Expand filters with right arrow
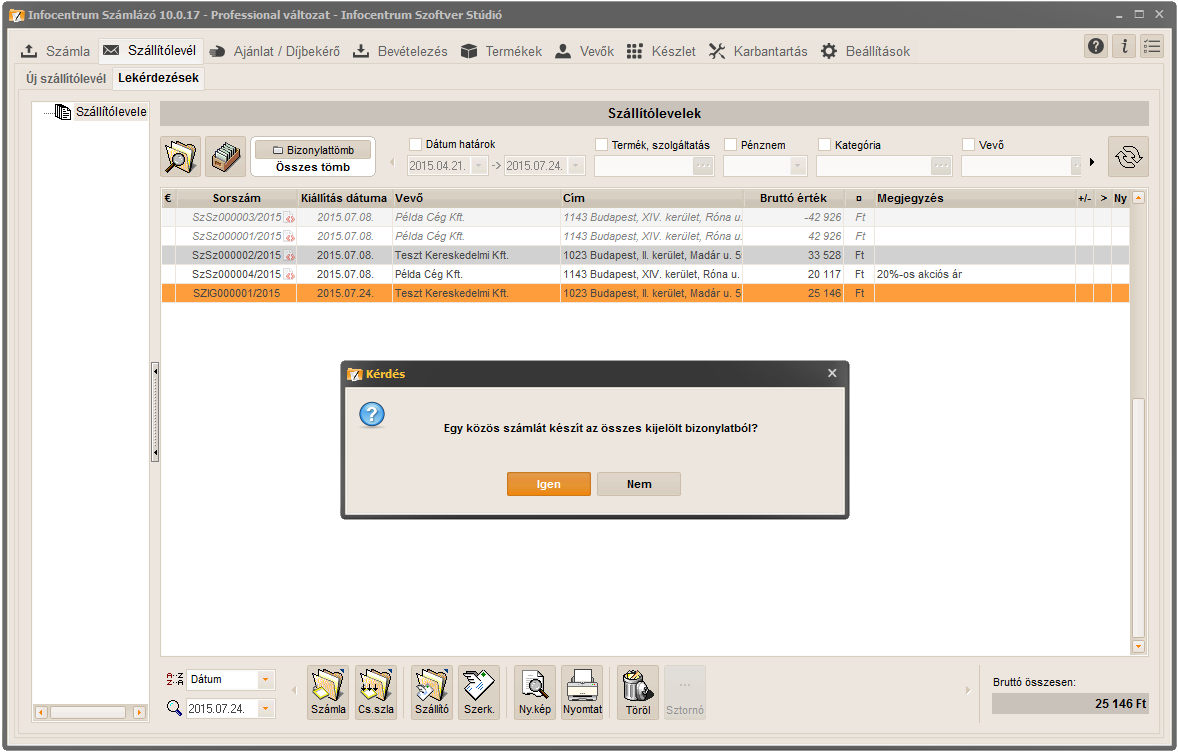The width and height of the screenshot is (1178, 752). tap(1092, 162)
